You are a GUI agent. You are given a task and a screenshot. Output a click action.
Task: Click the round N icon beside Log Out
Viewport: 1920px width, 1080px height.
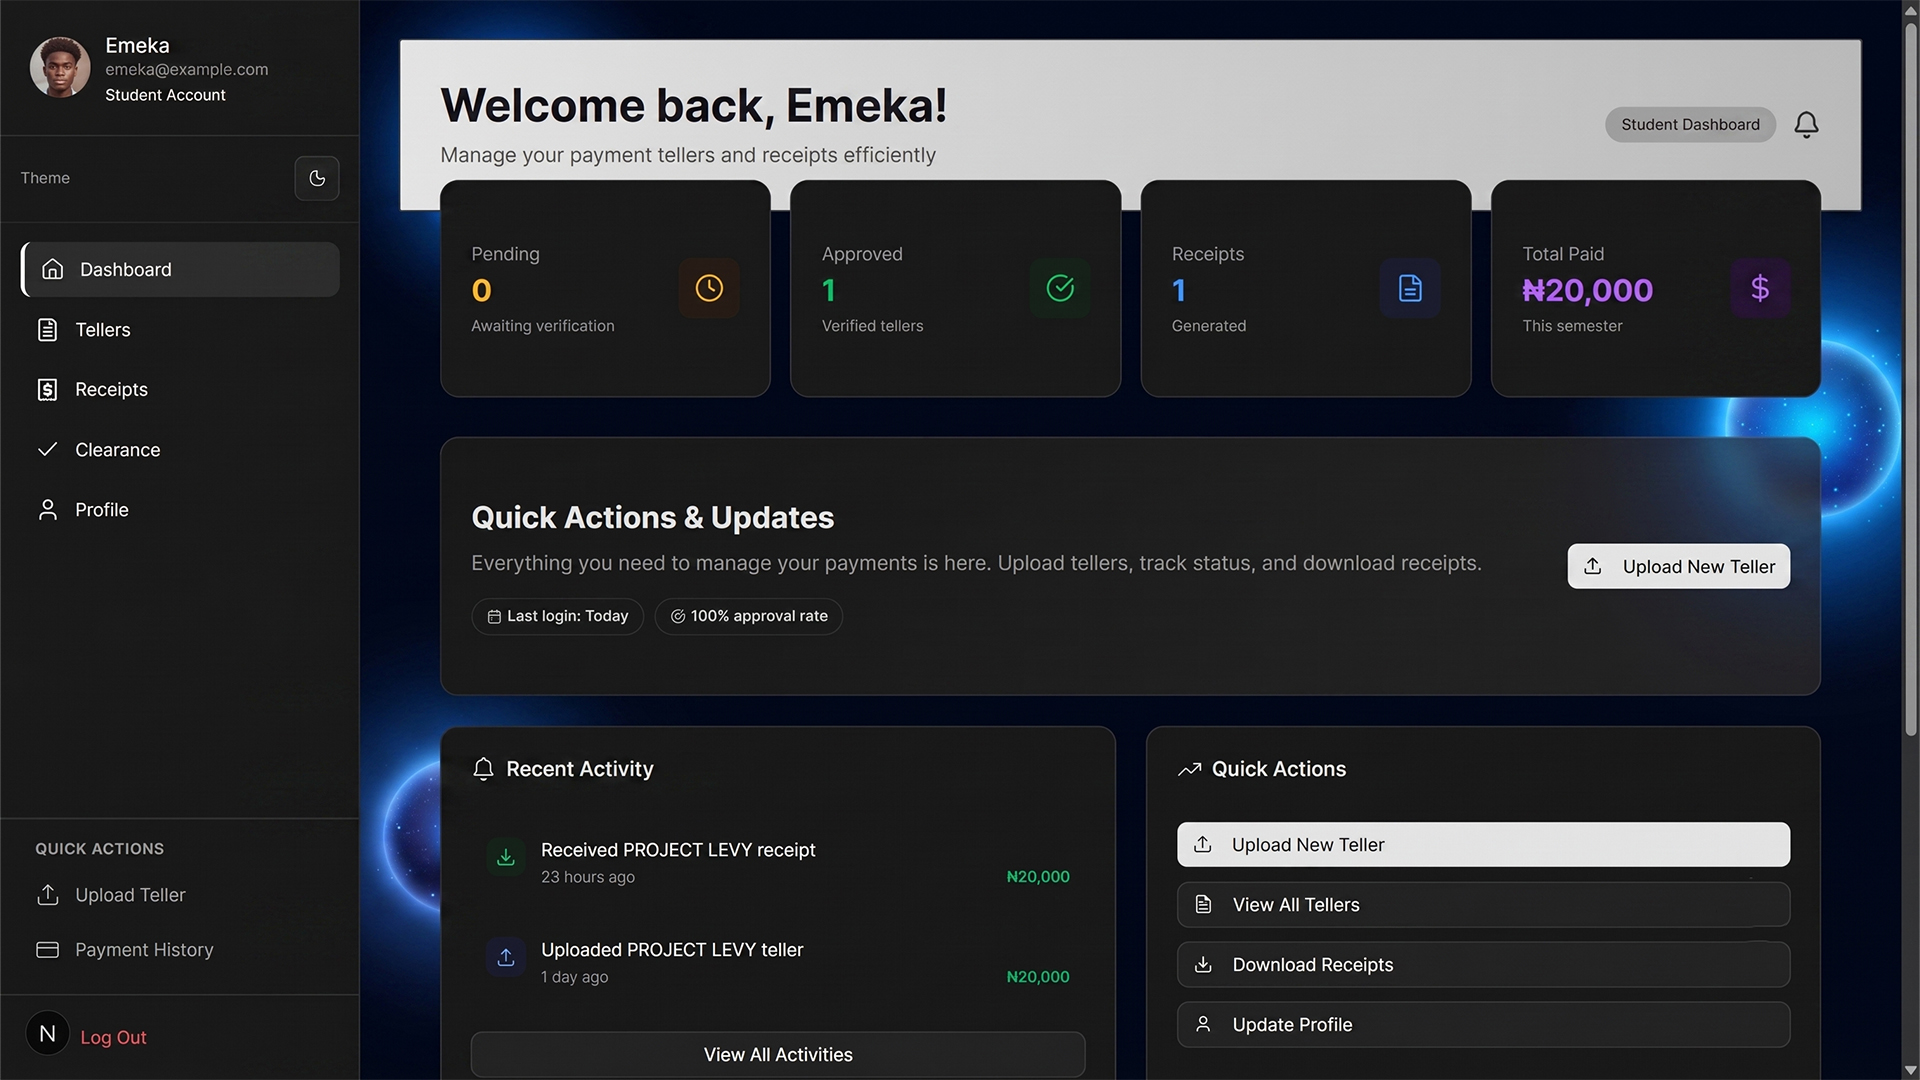click(47, 1034)
